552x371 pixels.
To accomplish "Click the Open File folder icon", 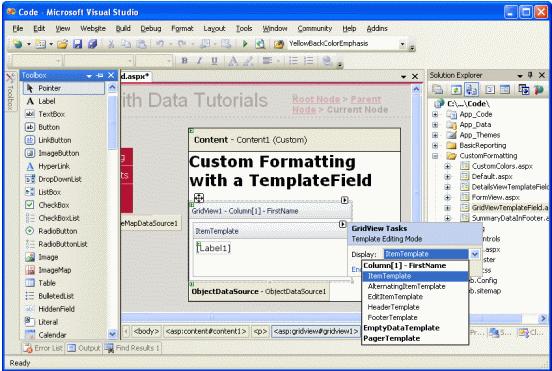I will tap(62, 44).
